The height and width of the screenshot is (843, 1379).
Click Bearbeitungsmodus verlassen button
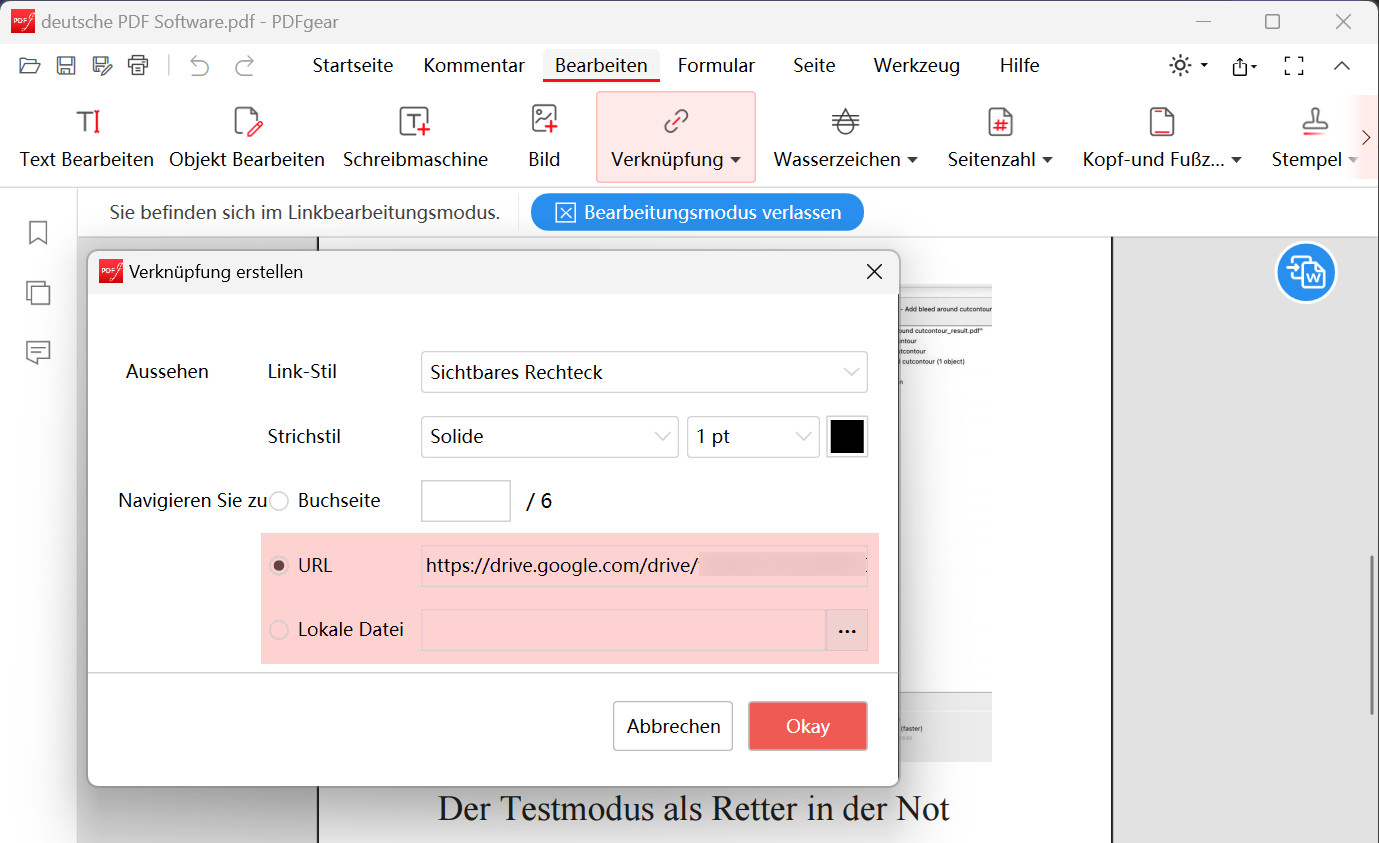click(697, 213)
